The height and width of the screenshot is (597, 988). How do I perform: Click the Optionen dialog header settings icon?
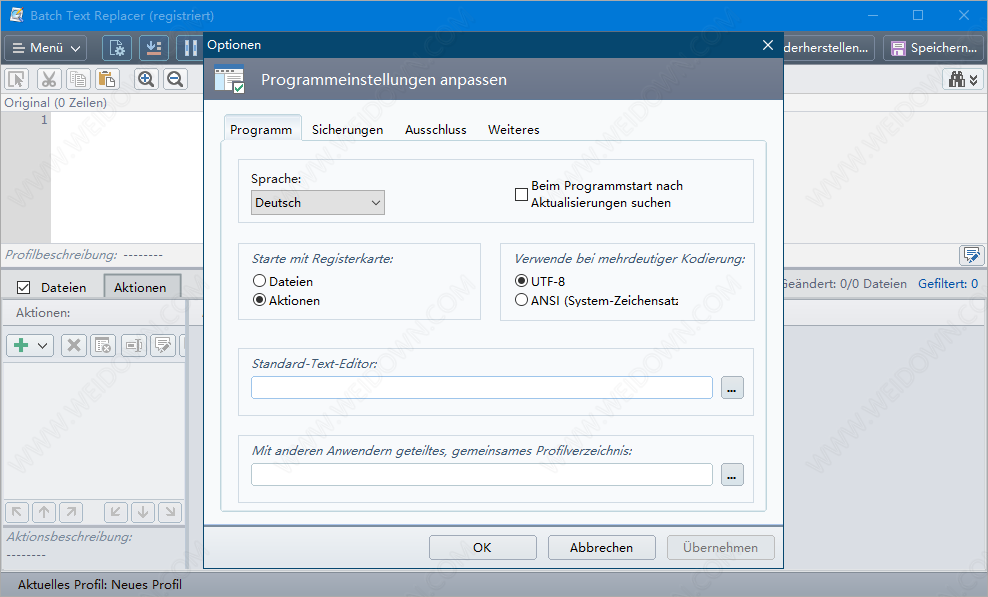[x=229, y=79]
